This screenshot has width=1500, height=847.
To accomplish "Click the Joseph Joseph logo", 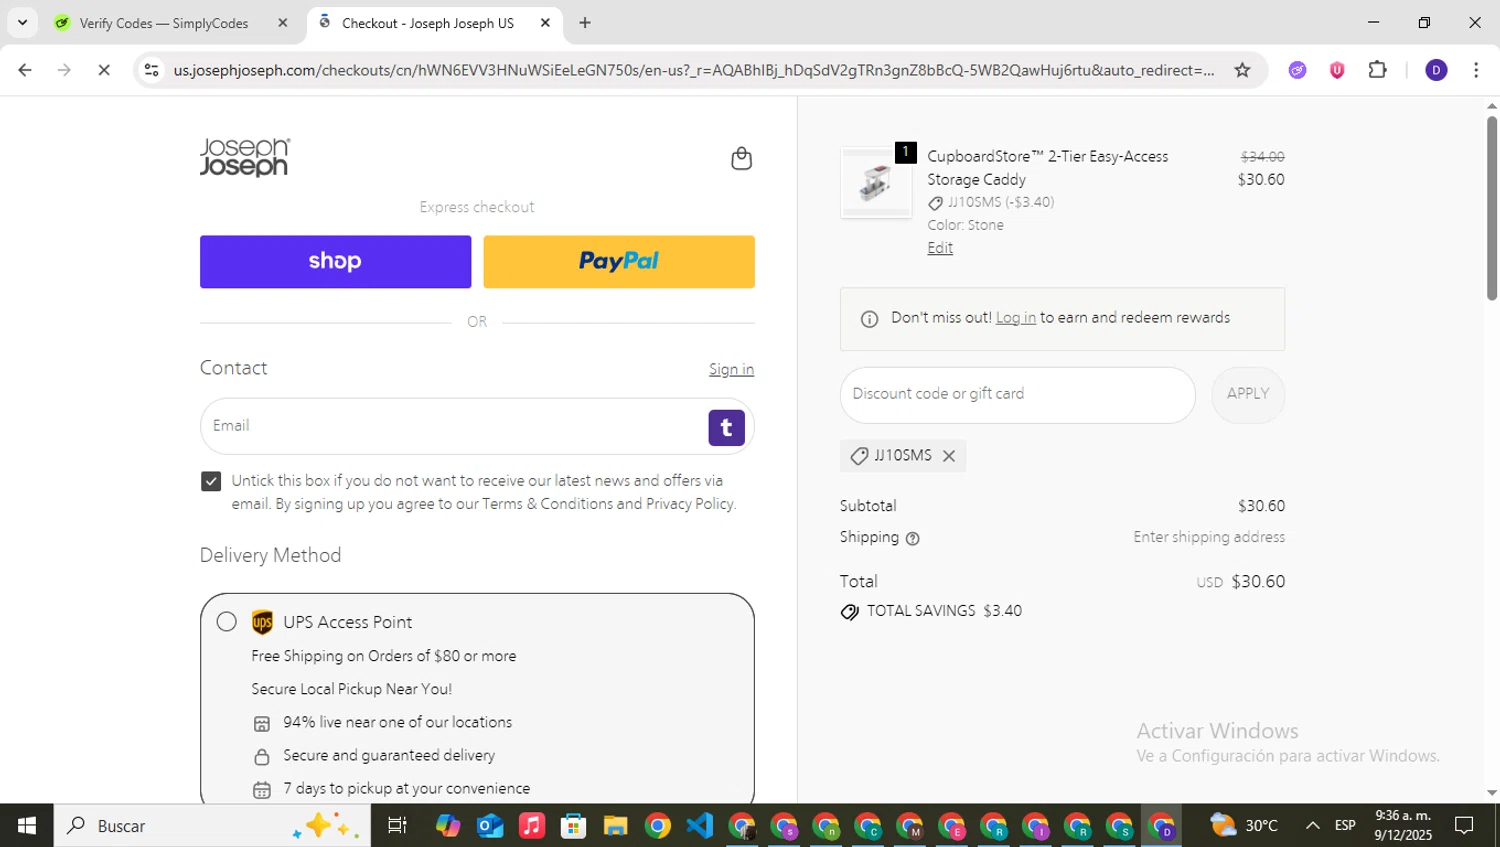I will coord(245,157).
